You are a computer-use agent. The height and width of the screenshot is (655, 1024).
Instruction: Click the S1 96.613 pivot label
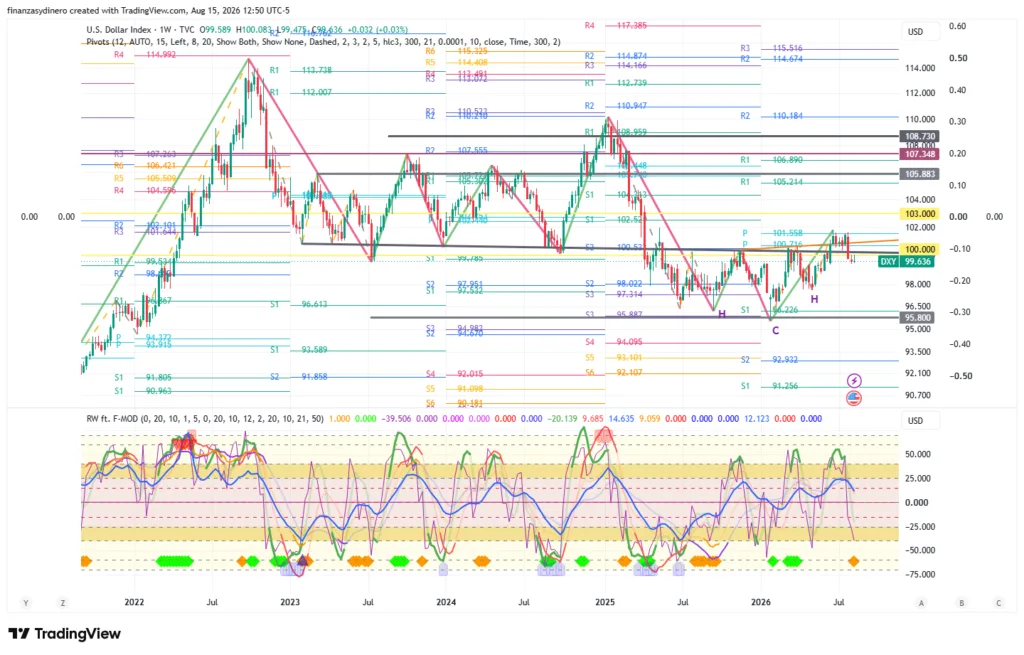point(299,304)
